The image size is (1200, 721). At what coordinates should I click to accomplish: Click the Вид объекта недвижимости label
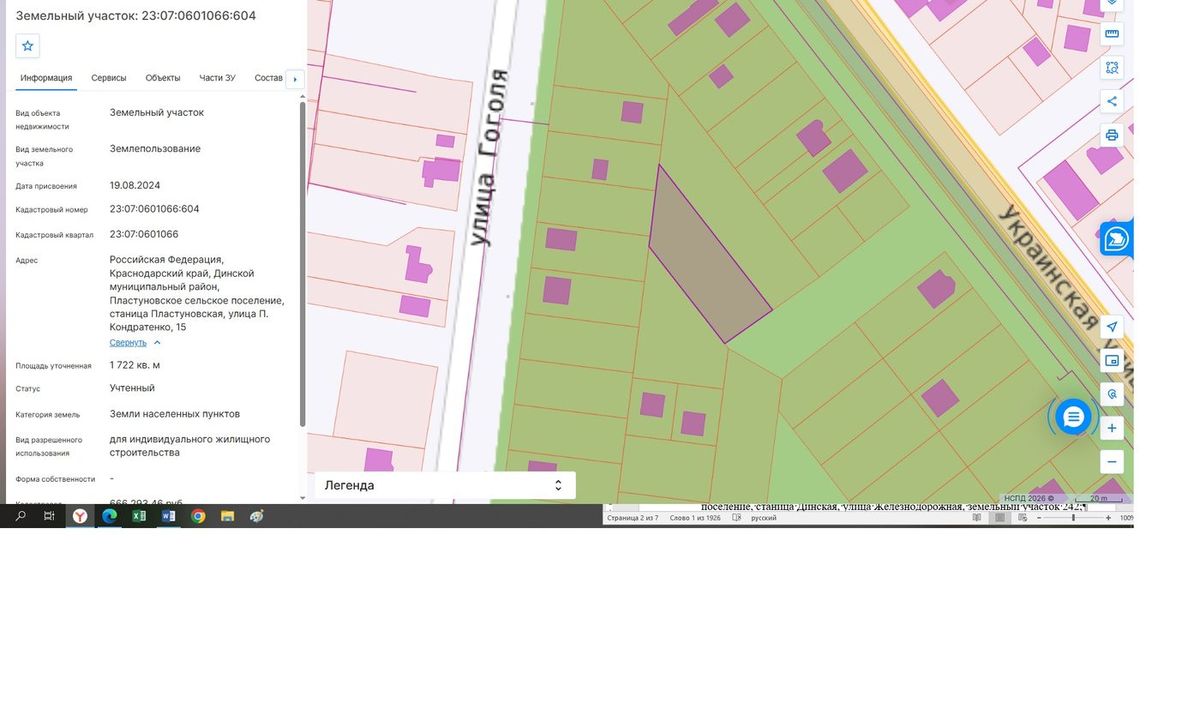(x=42, y=120)
